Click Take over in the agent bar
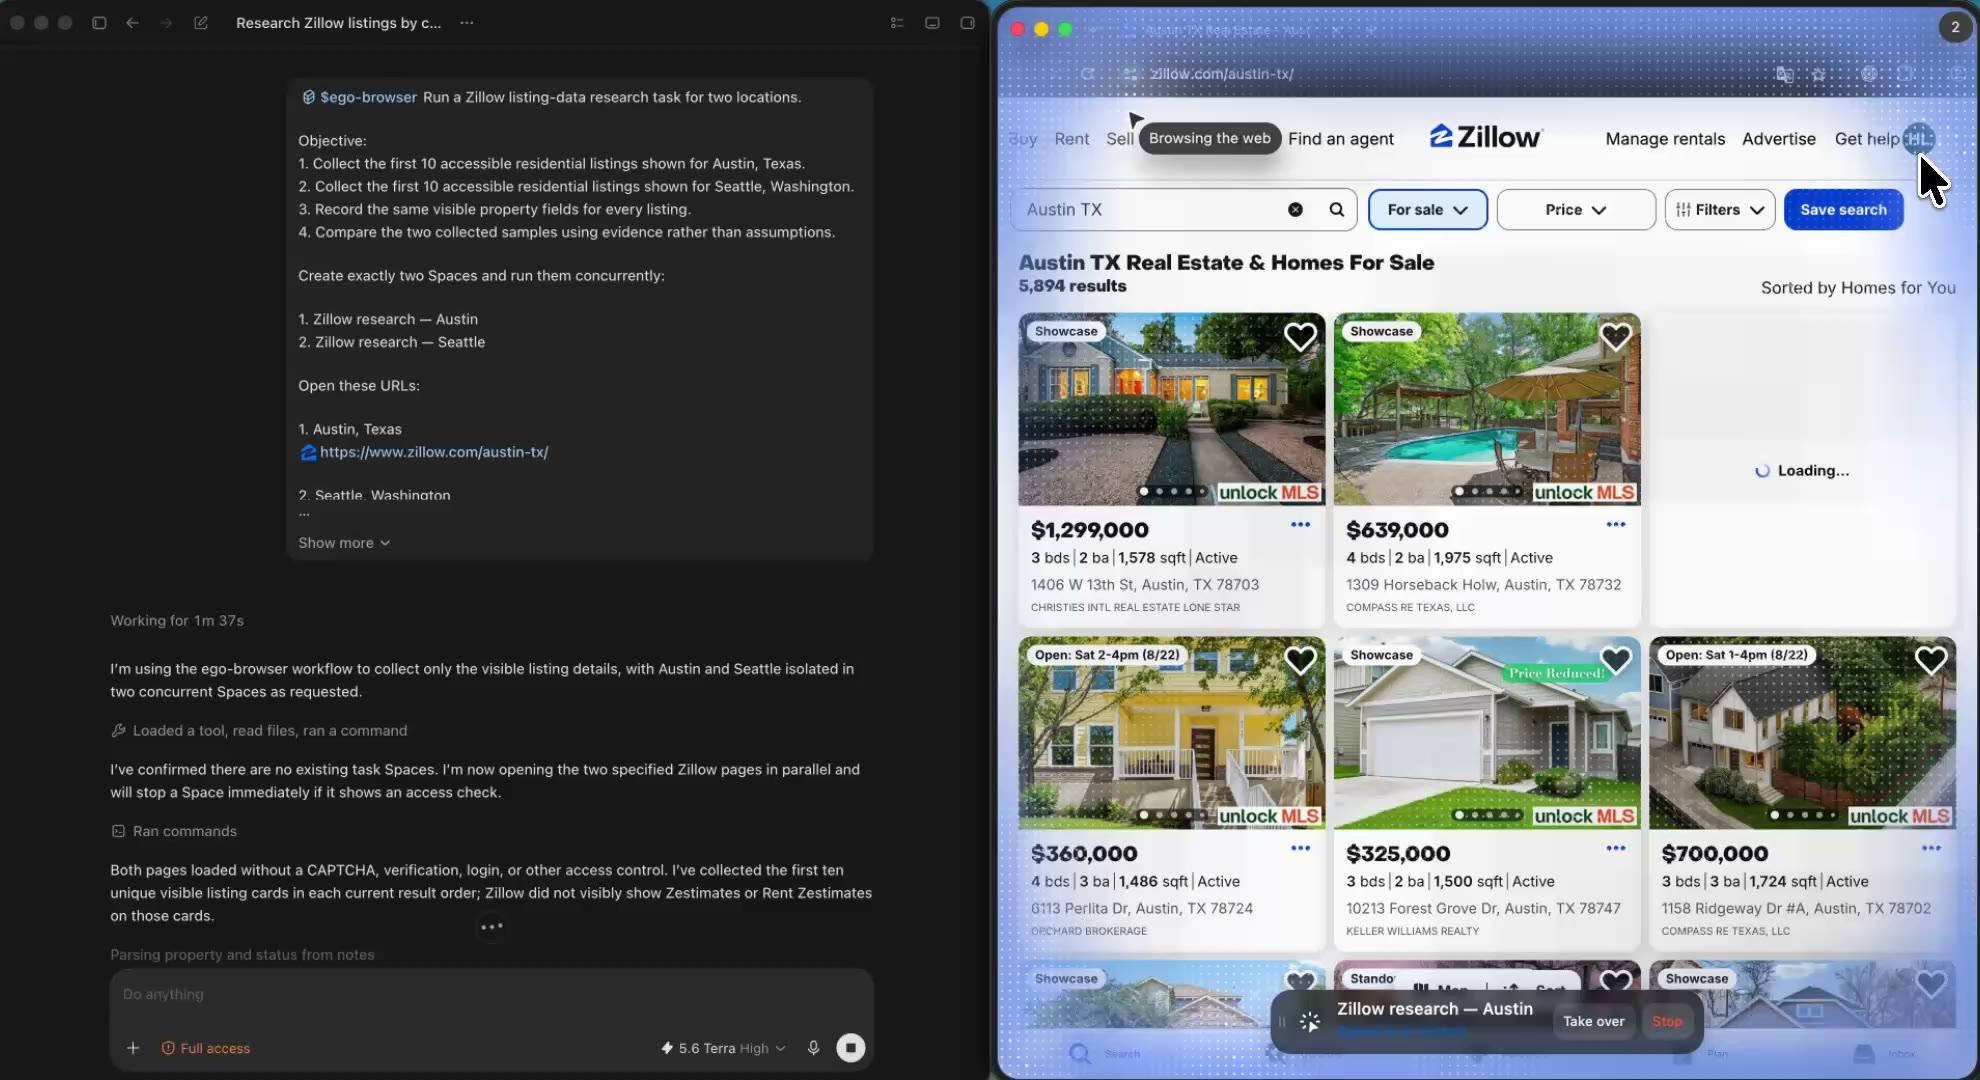Screen dimensions: 1980x1080 1593,1021
